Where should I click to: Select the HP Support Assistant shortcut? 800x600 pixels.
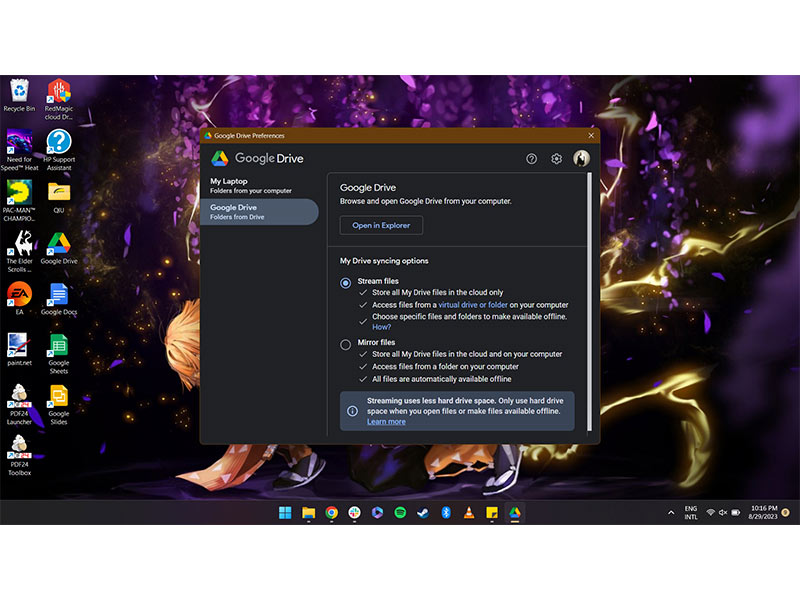pyautogui.click(x=59, y=150)
